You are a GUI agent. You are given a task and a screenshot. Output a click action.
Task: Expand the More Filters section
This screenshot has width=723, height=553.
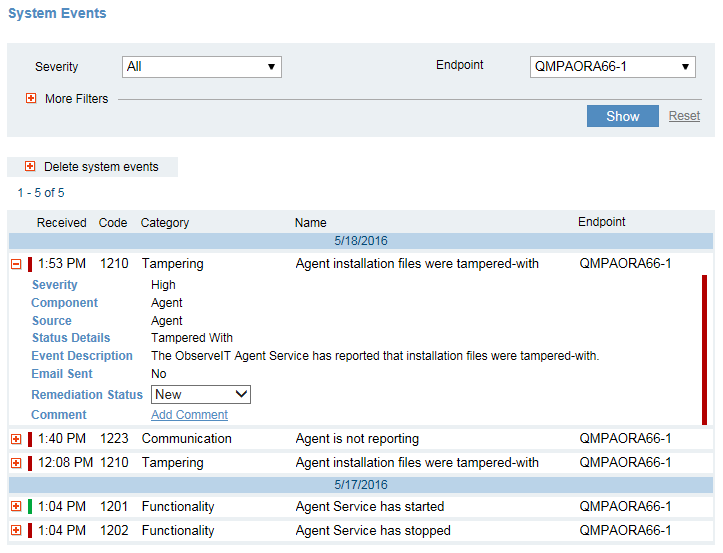pos(31,99)
